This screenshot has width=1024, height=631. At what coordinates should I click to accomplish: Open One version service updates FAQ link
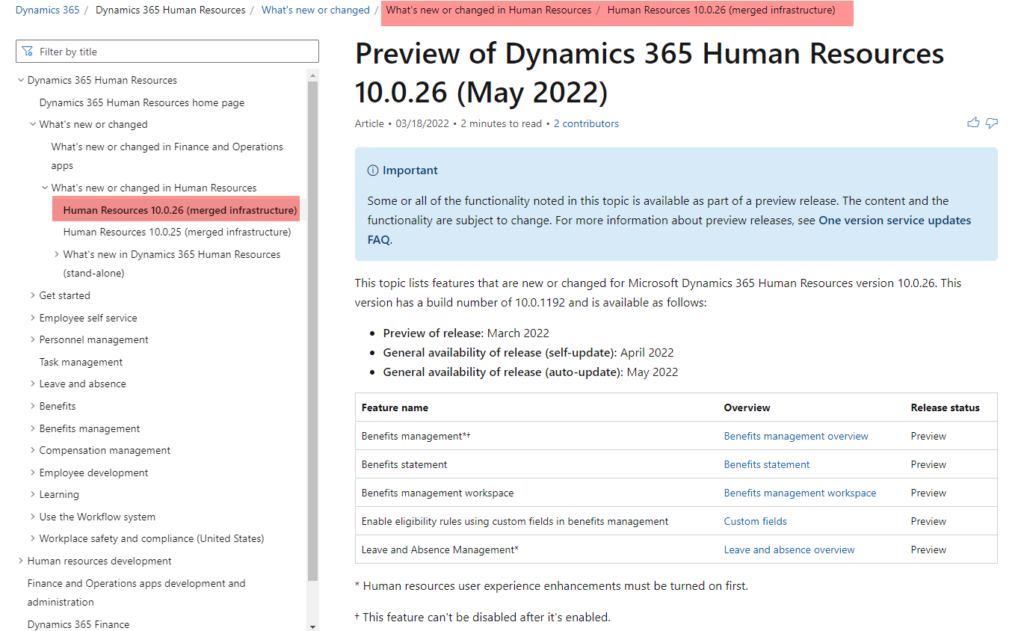pos(669,230)
